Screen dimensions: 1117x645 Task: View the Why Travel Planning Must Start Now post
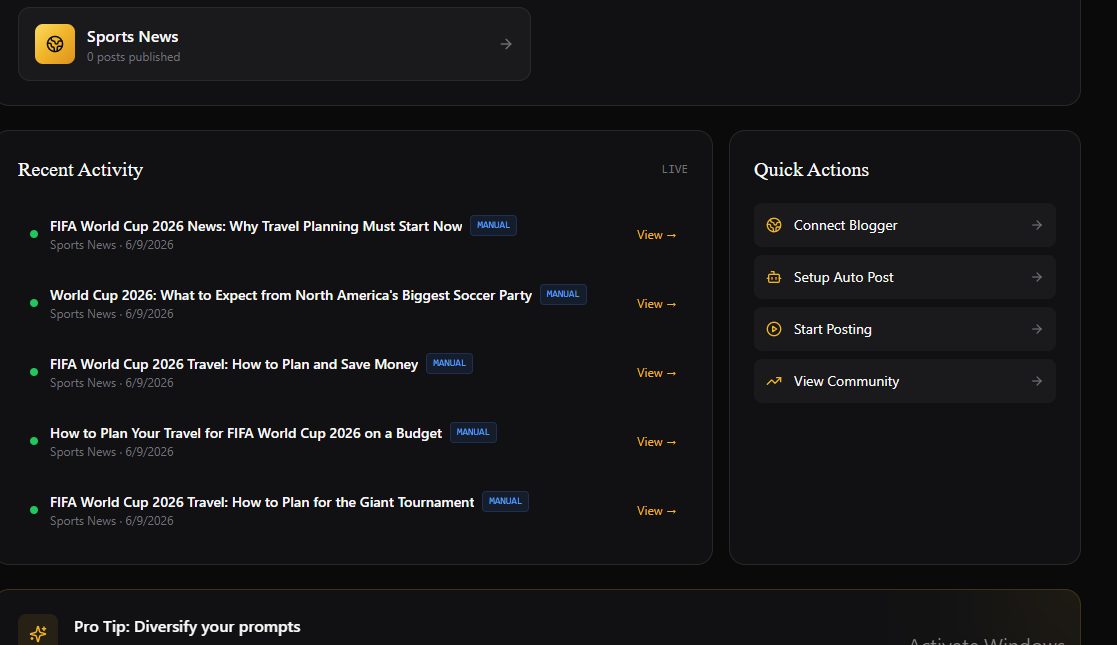click(656, 234)
